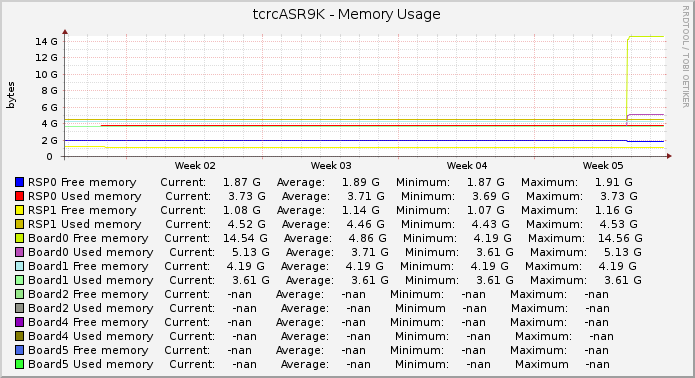Screen dimensions: 695x378
Task: Click the Board0 Free maximum value 14.56 G
Action: (620, 238)
